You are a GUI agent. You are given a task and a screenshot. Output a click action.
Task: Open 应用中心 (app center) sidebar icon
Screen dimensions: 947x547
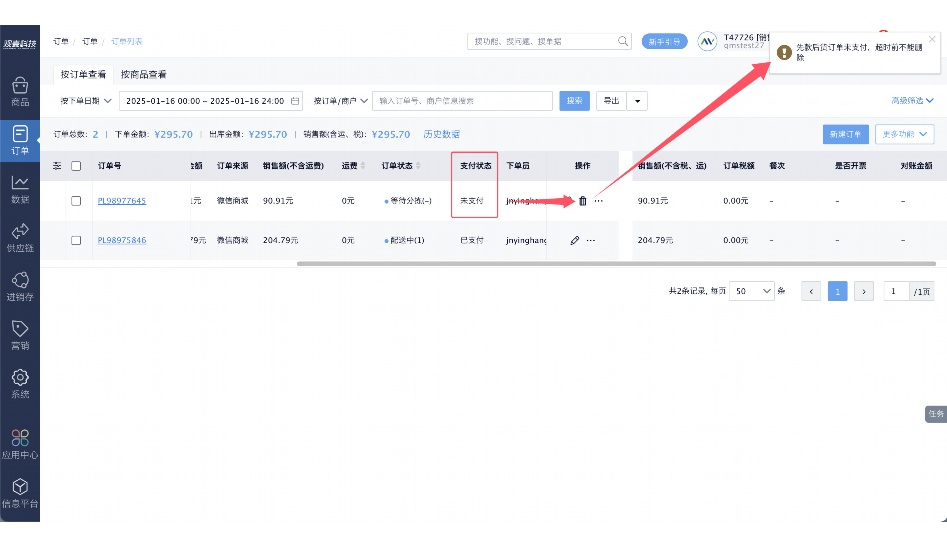click(x=20, y=440)
